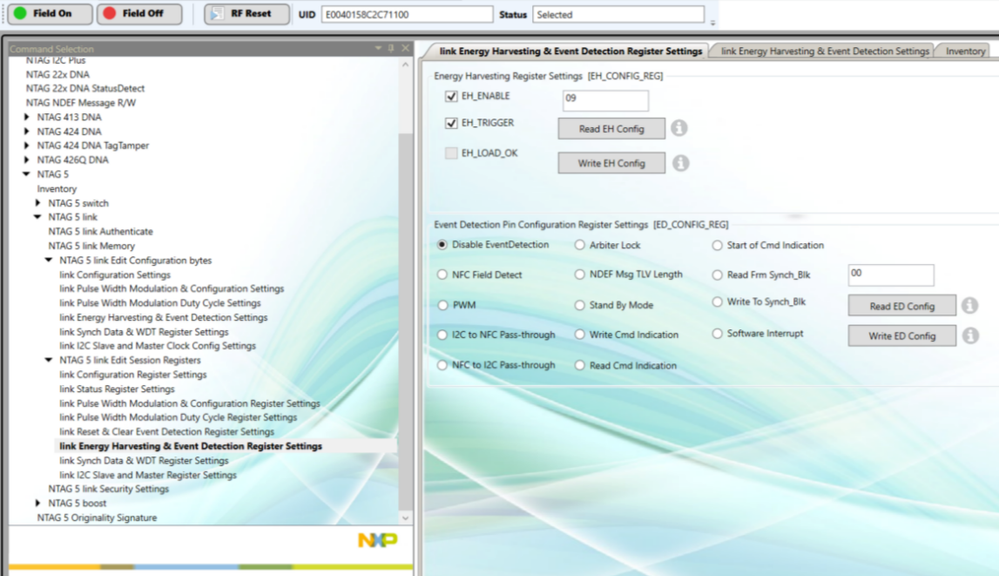This screenshot has height=576, width=999.
Task: Select I2C to NFC Pass-through option
Action: pyautogui.click(x=442, y=335)
